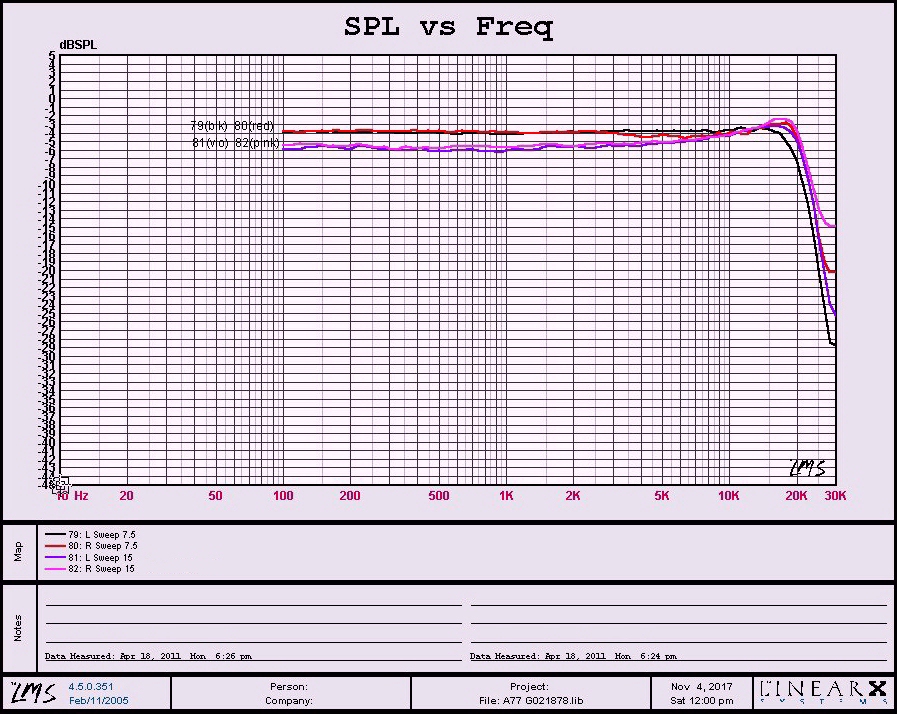Viewport: 897px width, 714px height.
Task: Click the cursor marker at the graph origin
Action: (x=61, y=485)
